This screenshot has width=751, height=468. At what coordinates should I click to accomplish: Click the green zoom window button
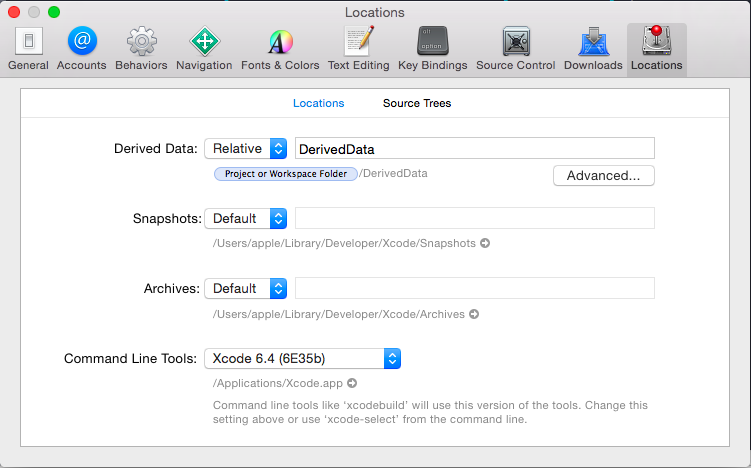54,12
